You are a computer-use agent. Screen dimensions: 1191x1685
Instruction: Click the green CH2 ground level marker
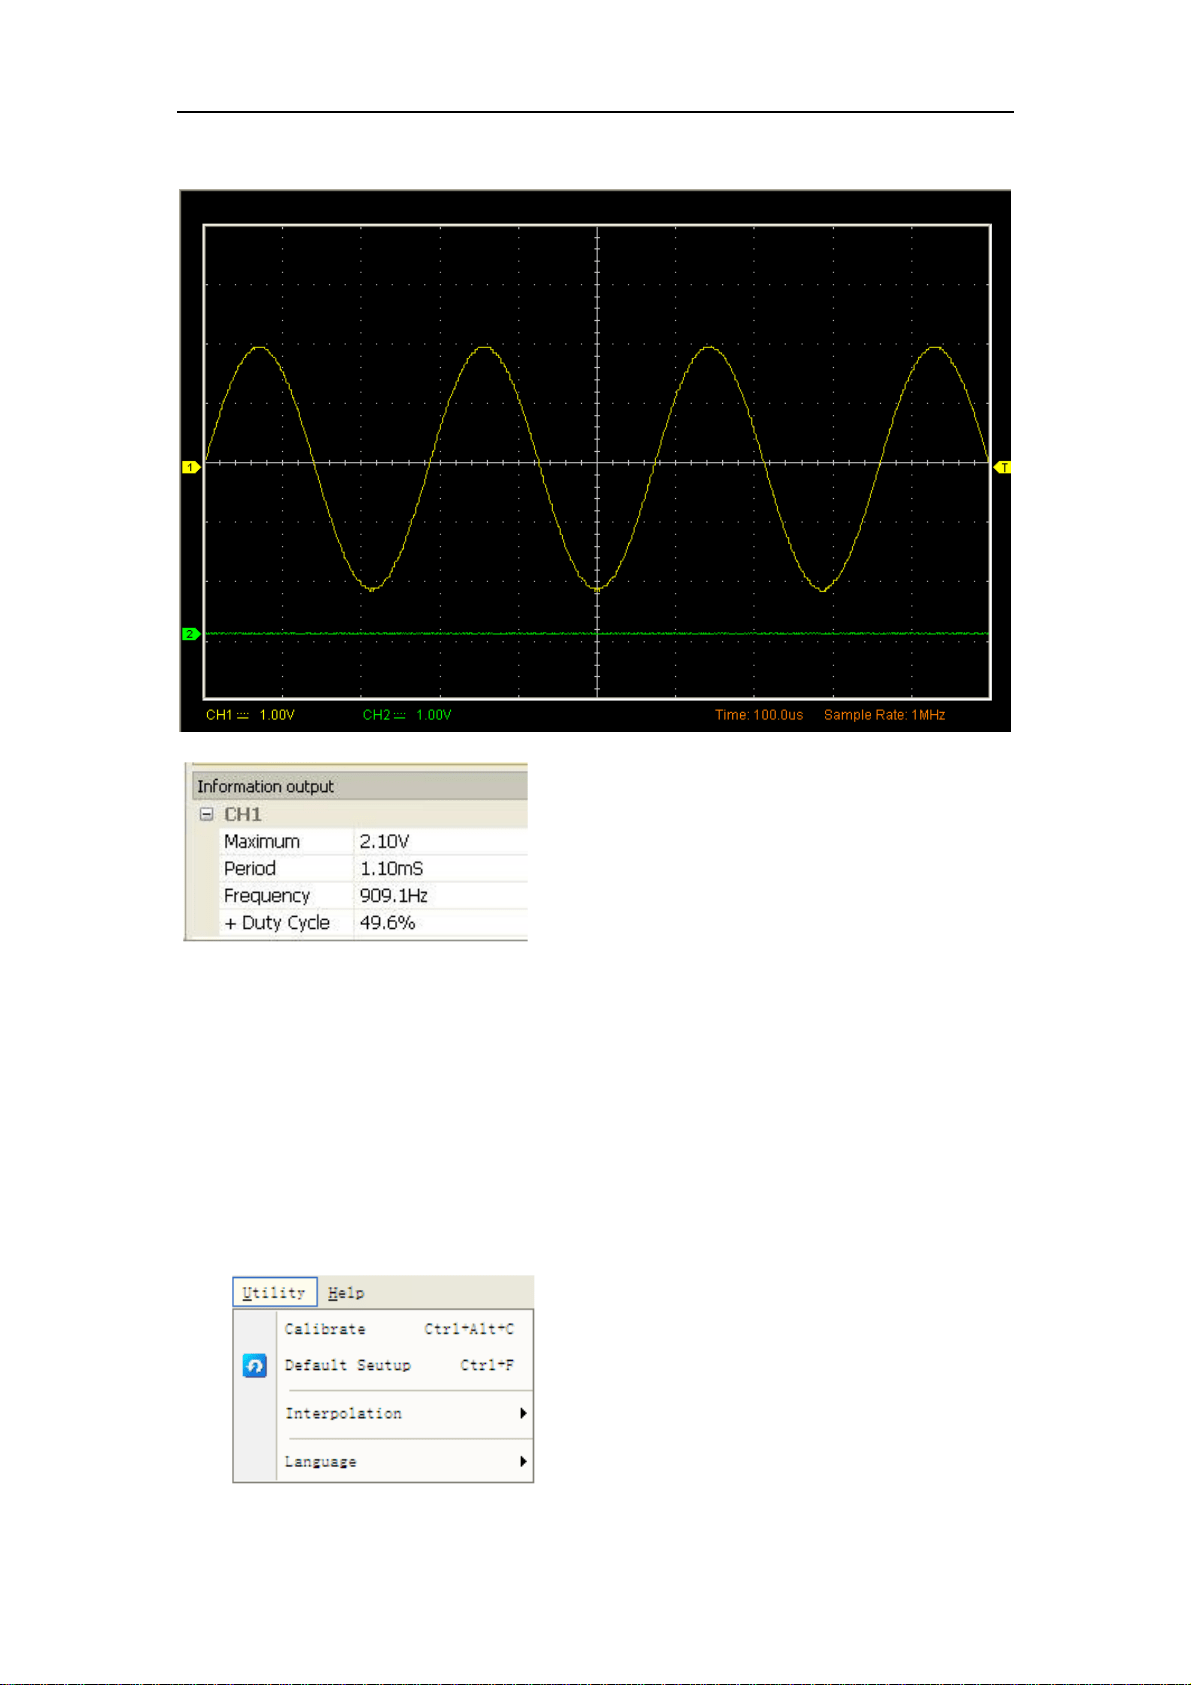click(x=190, y=634)
